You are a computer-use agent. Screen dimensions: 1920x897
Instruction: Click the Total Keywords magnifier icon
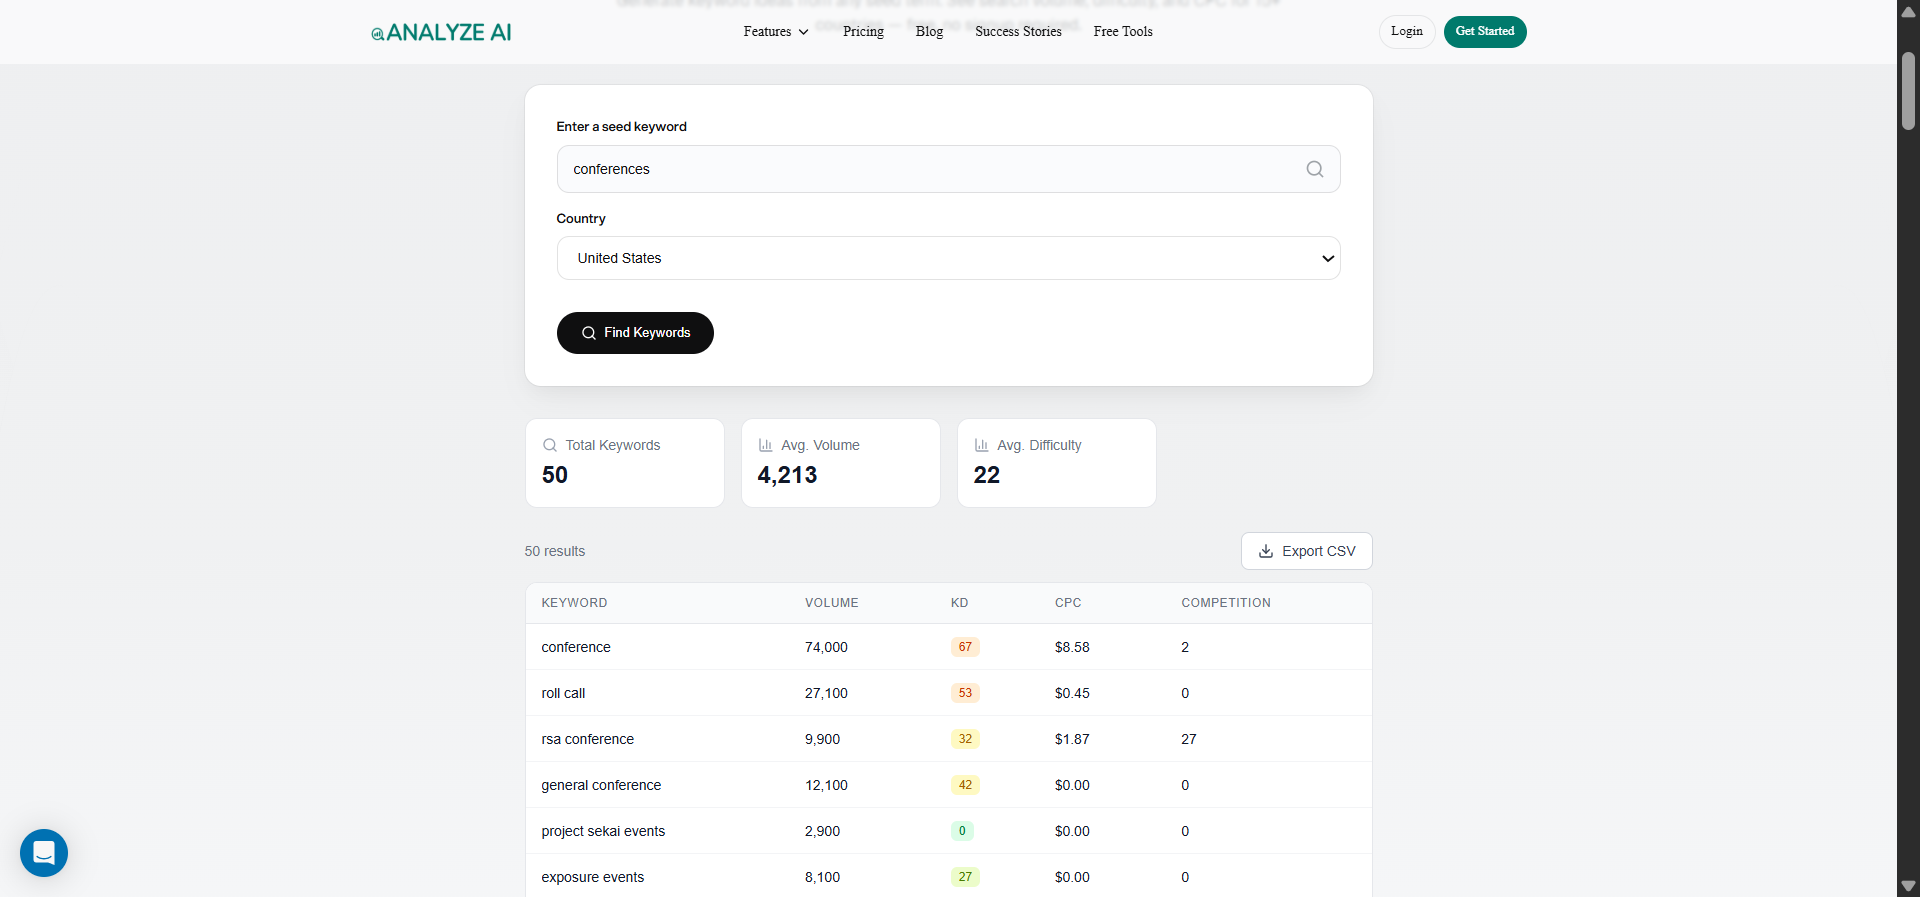pos(550,445)
